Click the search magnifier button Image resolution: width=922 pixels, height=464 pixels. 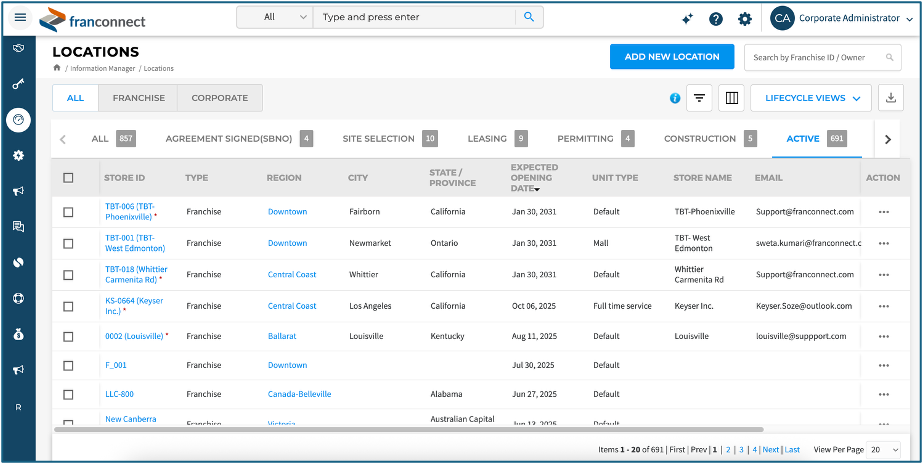click(529, 17)
